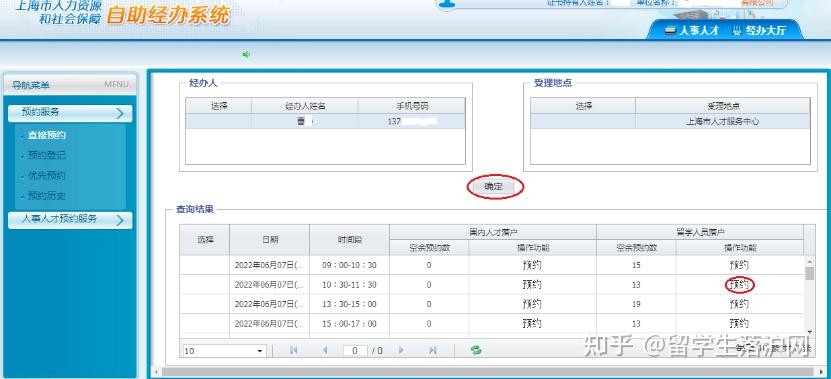Click 国内人才落户 预约 for 13:30-15:00
The width and height of the screenshot is (831, 379).
532,304
